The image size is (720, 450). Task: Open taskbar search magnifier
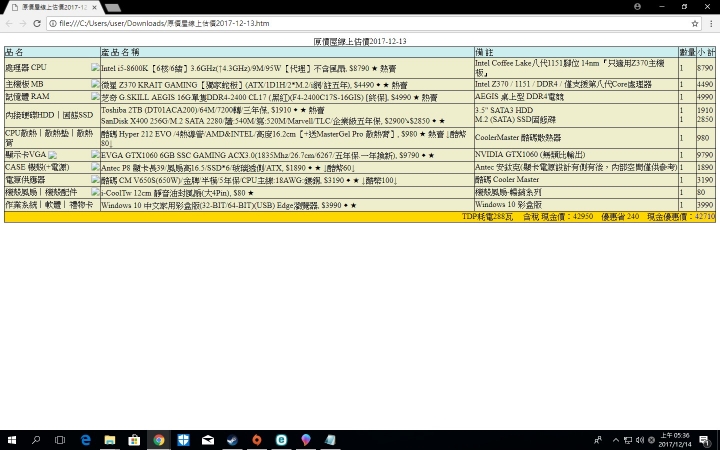[x=36, y=440]
